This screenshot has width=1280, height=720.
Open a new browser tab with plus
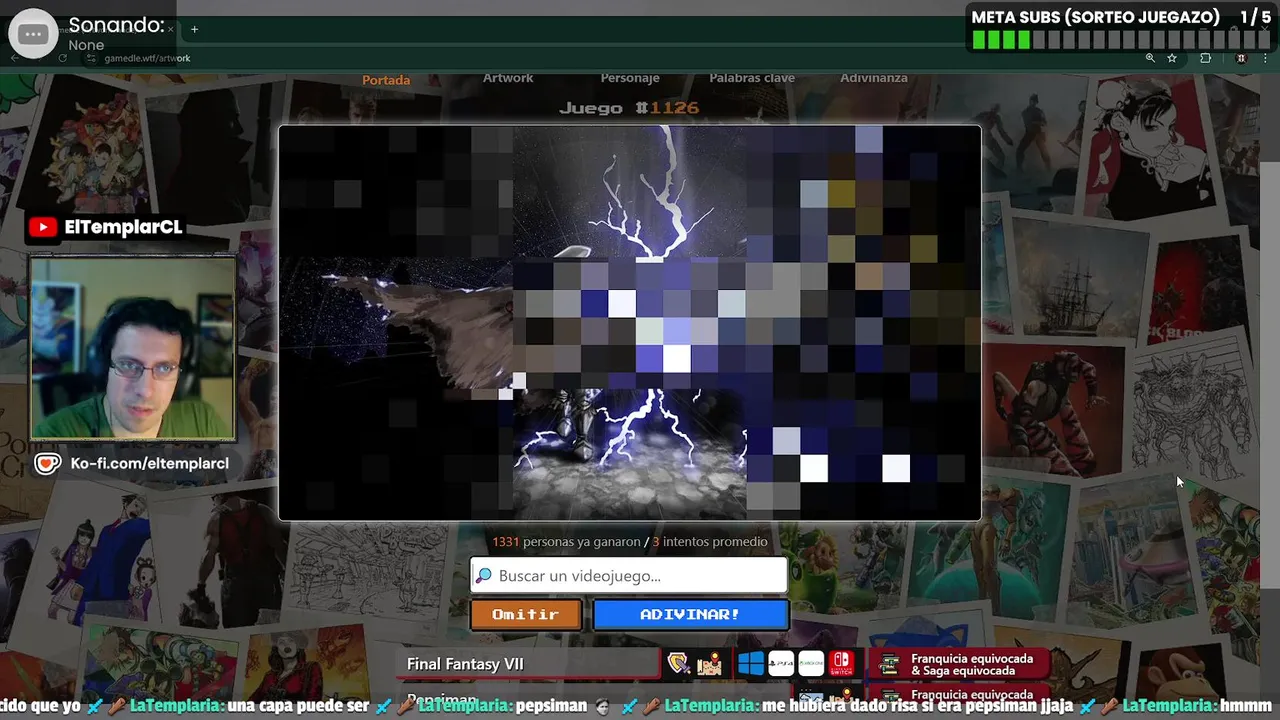(x=194, y=29)
